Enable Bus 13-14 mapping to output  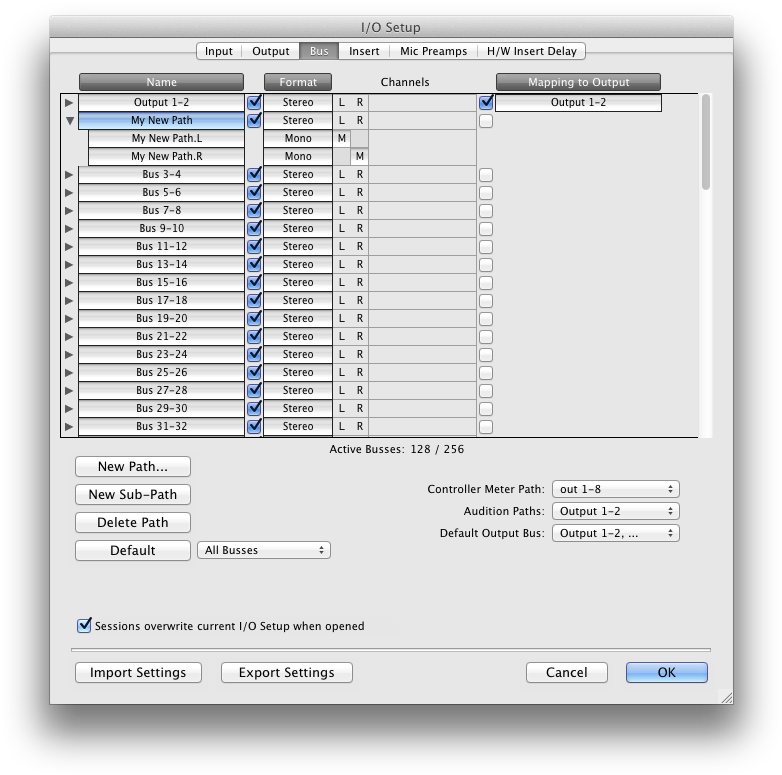coord(486,265)
